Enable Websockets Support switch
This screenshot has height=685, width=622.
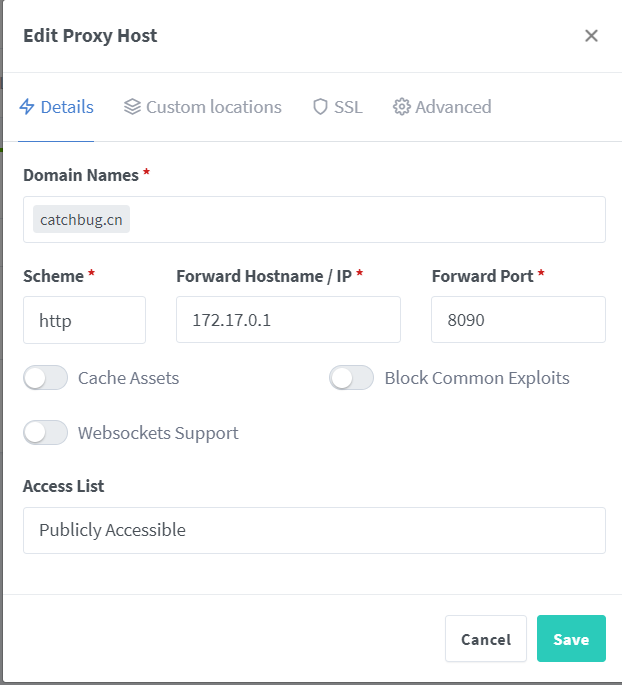[x=45, y=433]
